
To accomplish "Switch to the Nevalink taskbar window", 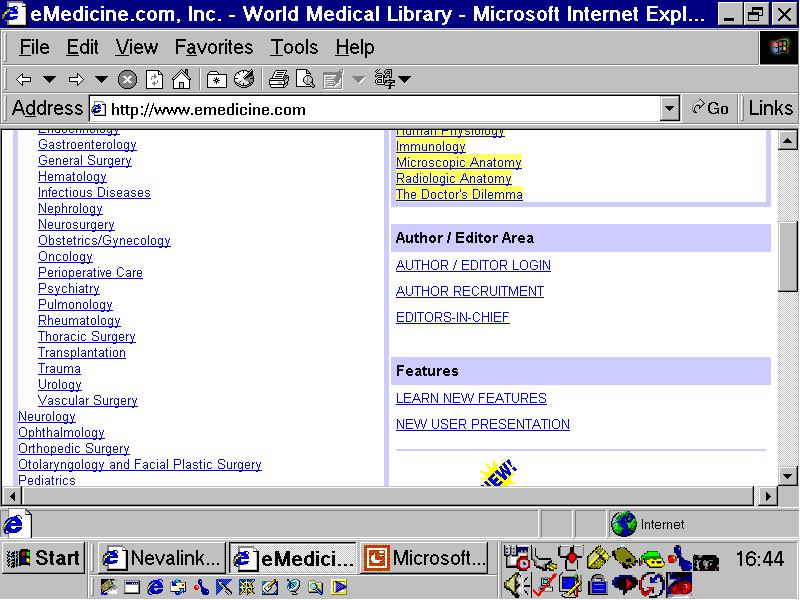I will [162, 558].
